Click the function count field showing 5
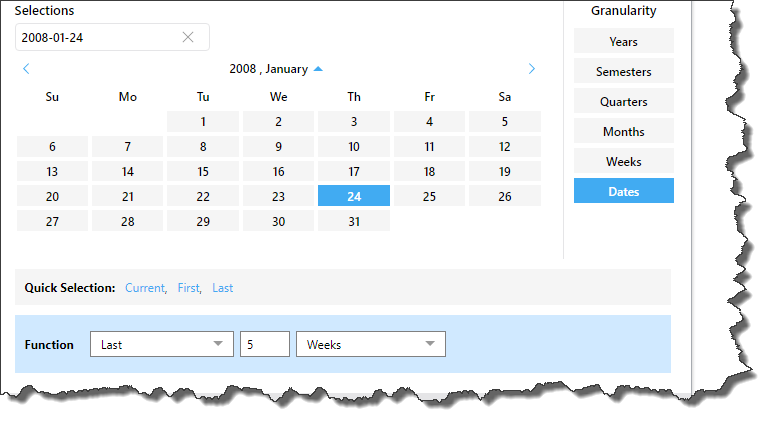 264,344
